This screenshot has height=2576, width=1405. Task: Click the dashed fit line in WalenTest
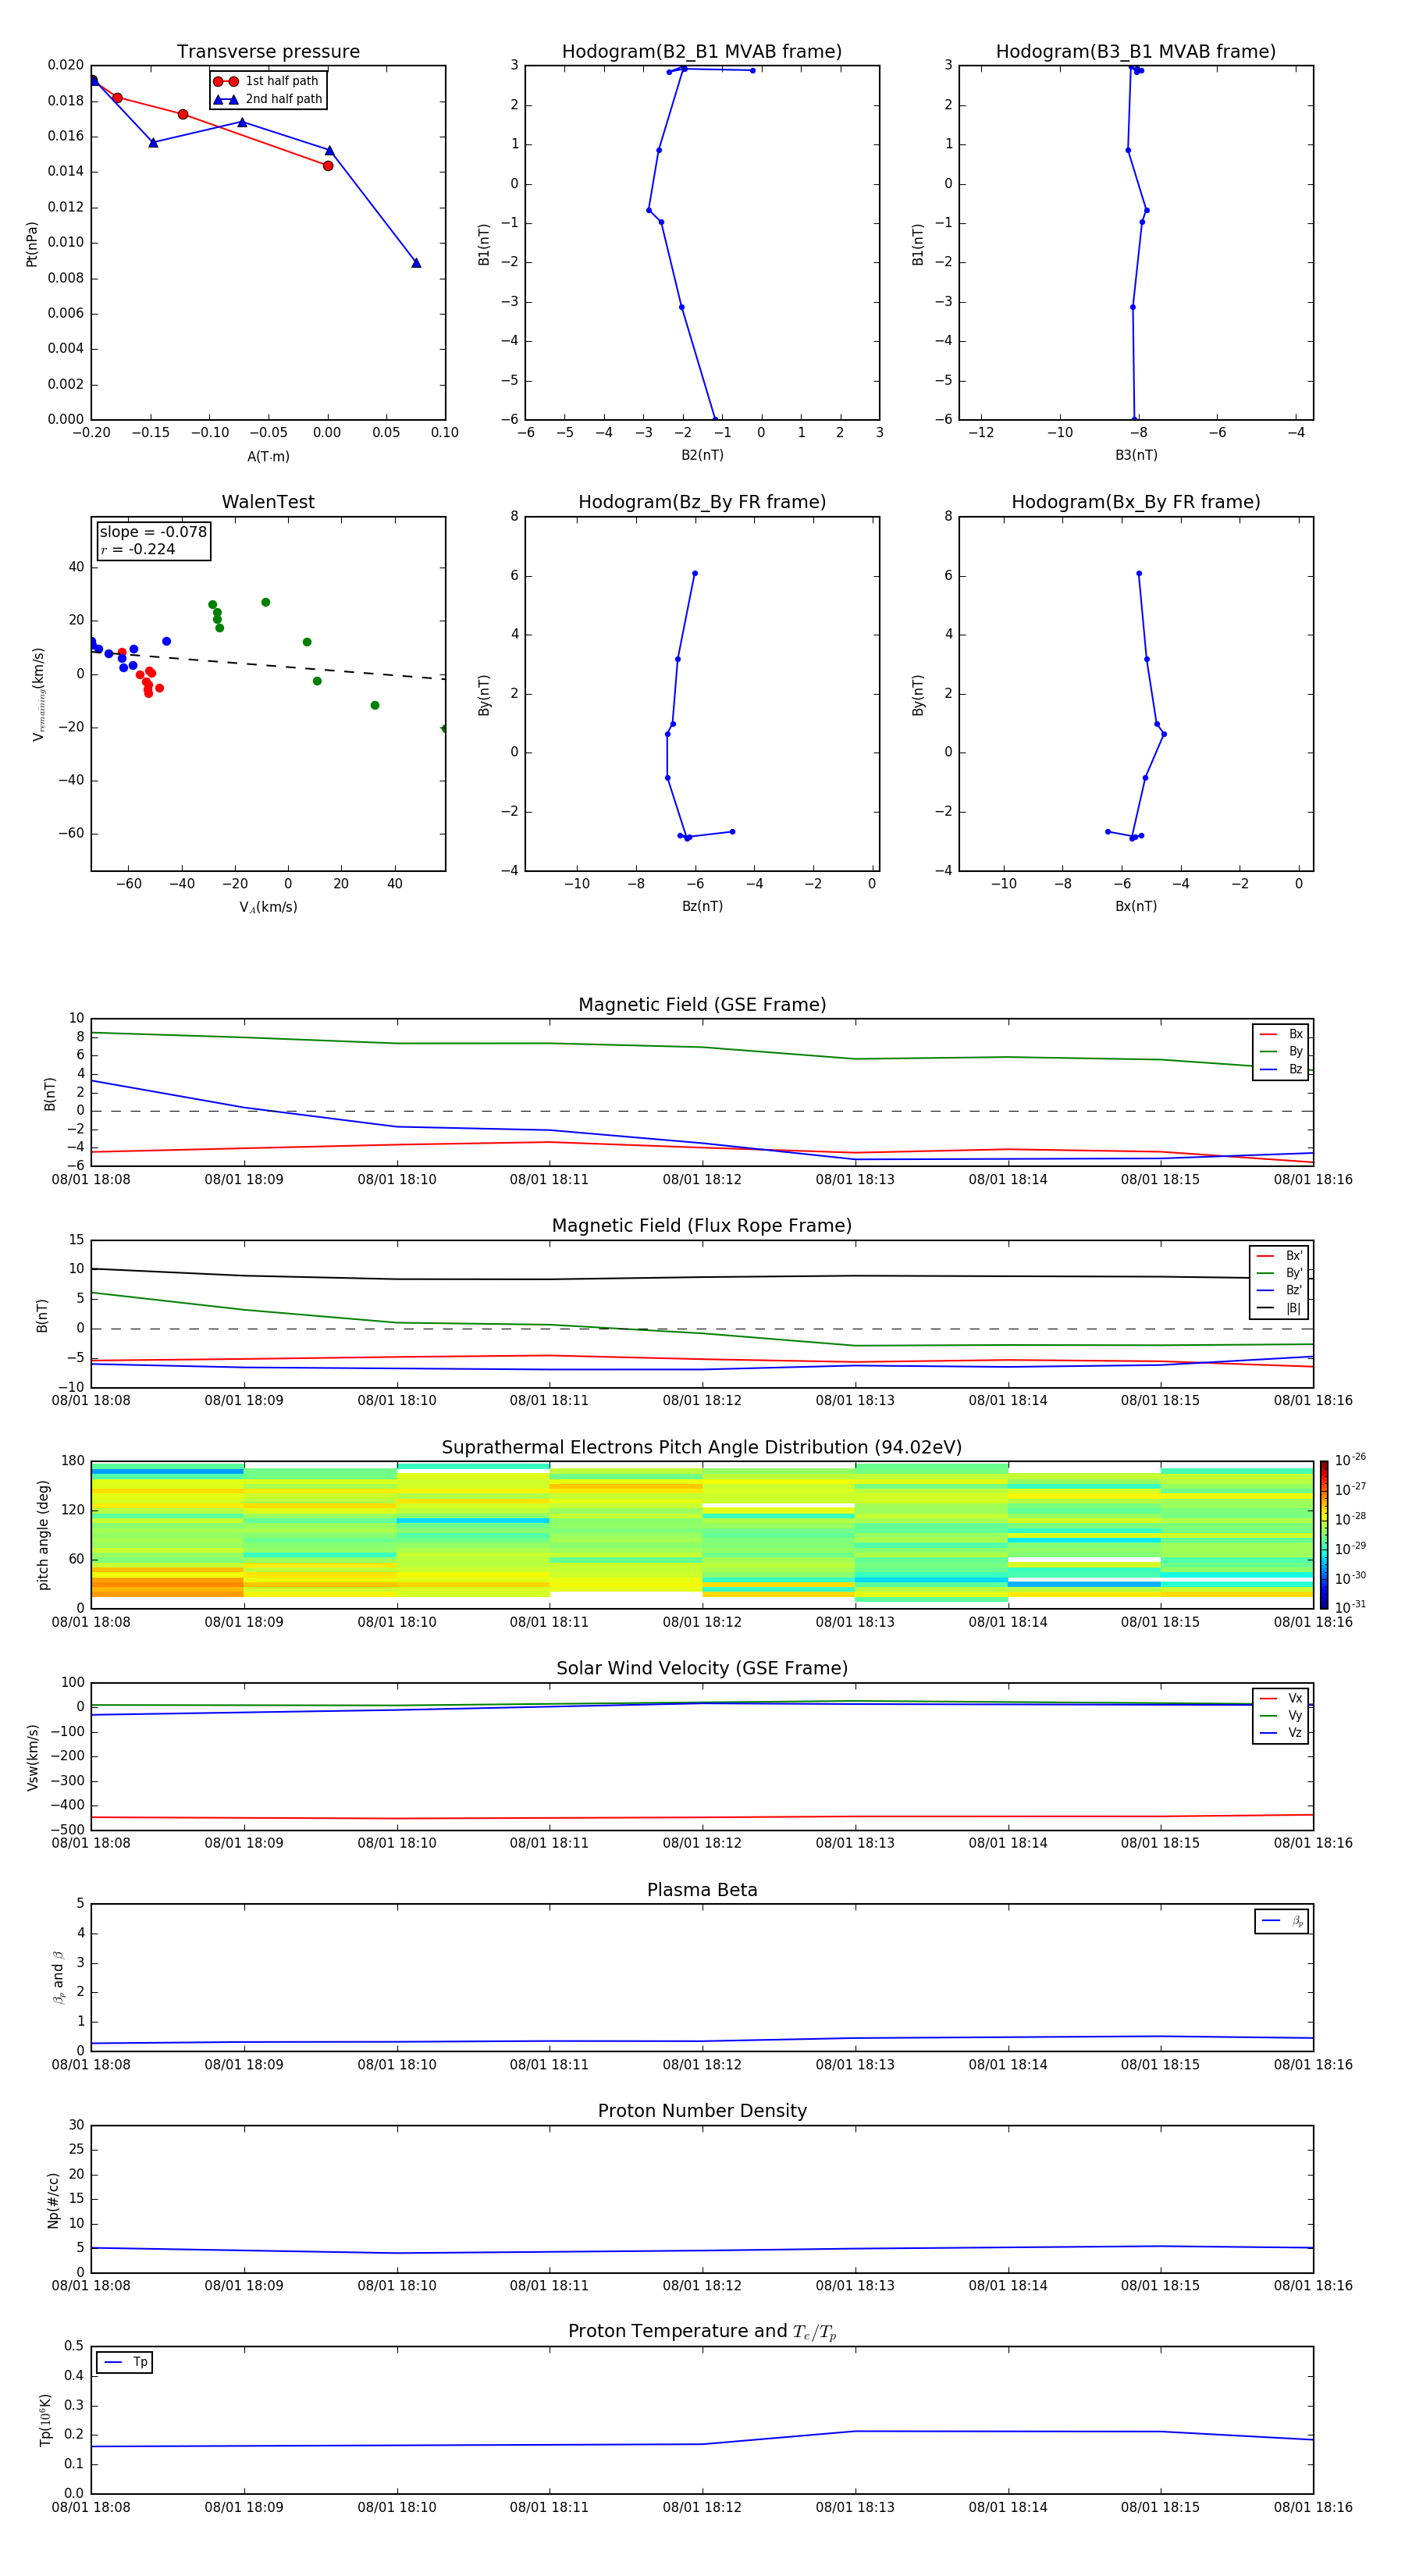click(x=268, y=665)
